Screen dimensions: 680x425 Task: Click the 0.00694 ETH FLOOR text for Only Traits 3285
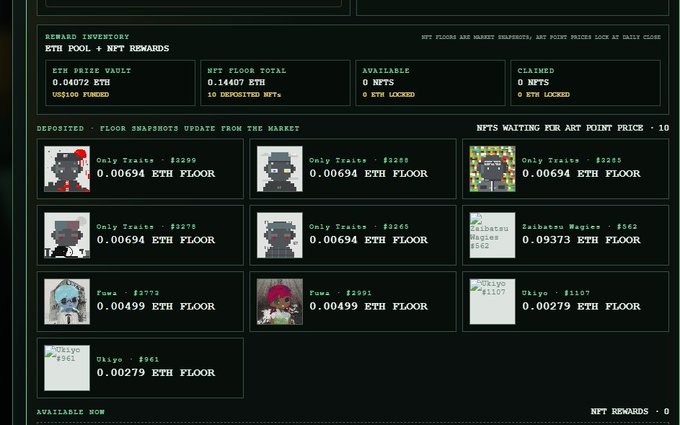pos(581,173)
